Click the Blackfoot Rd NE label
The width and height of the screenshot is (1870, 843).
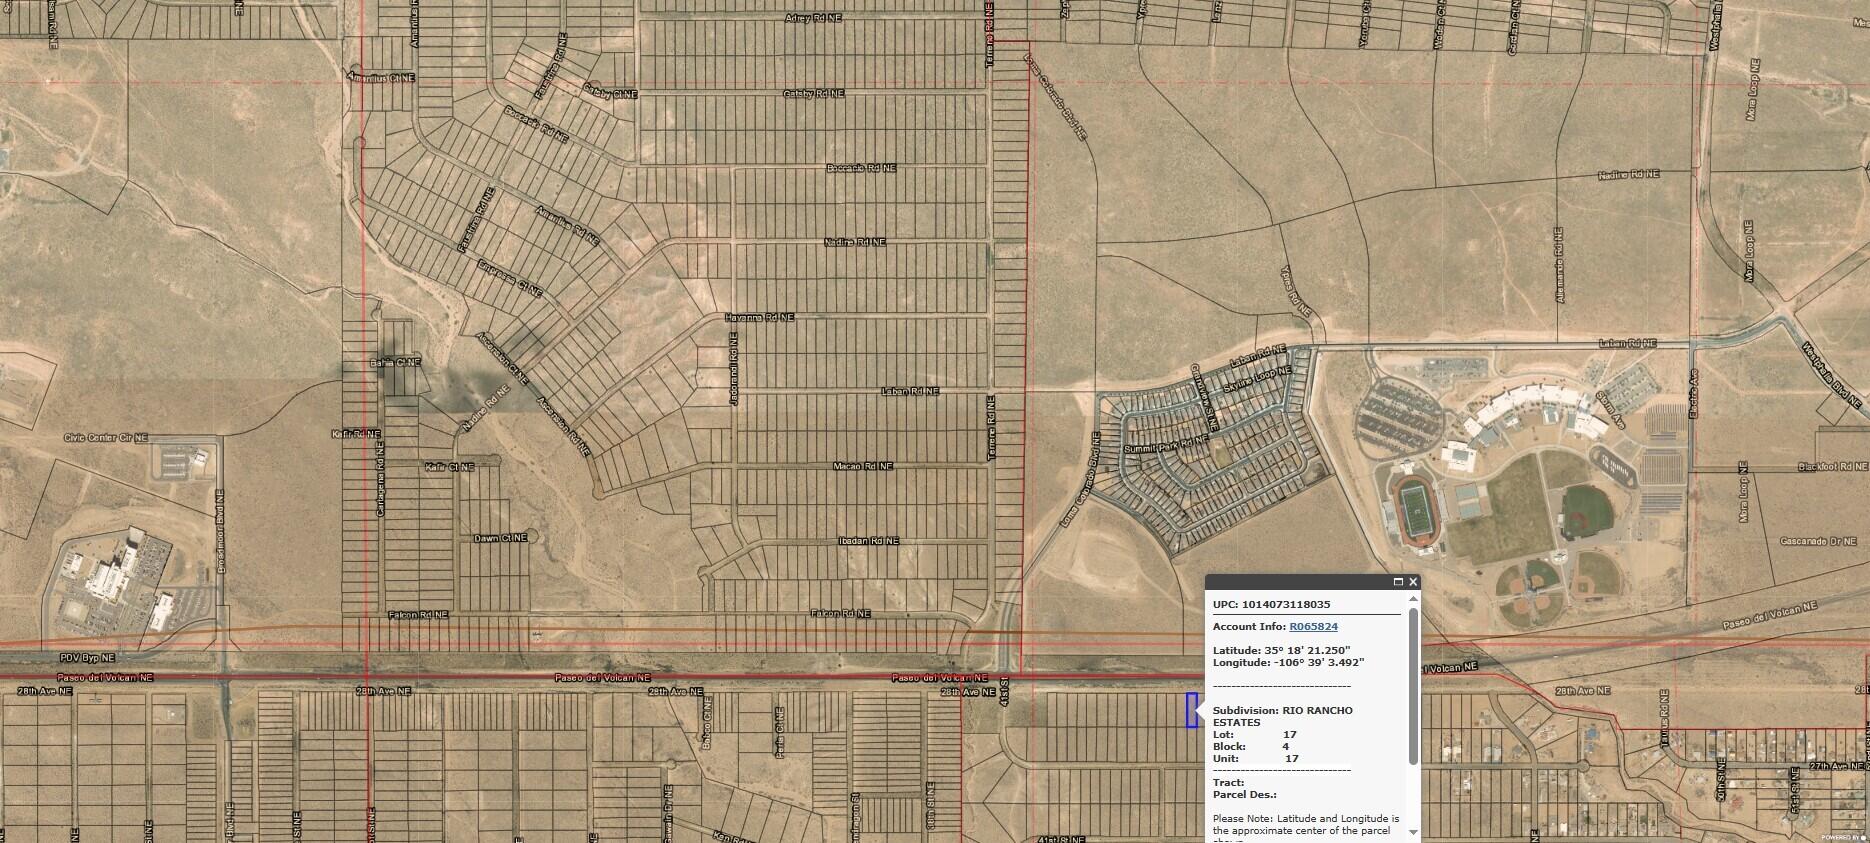coord(1832,467)
